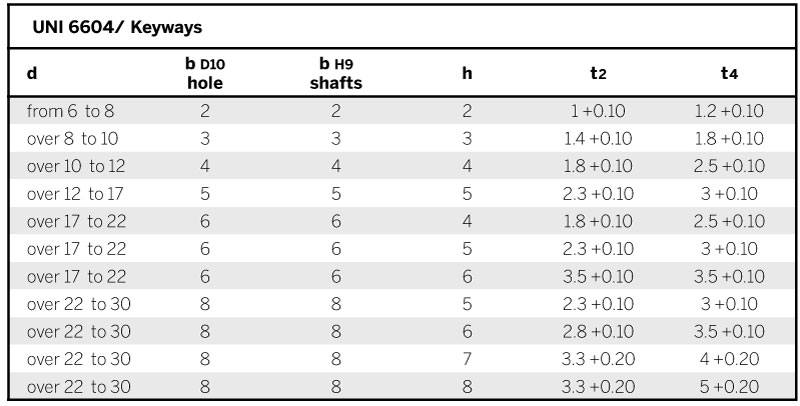Viewport: 800px width, 406px height.
Task: Select the "t2" column header
Action: [598, 74]
